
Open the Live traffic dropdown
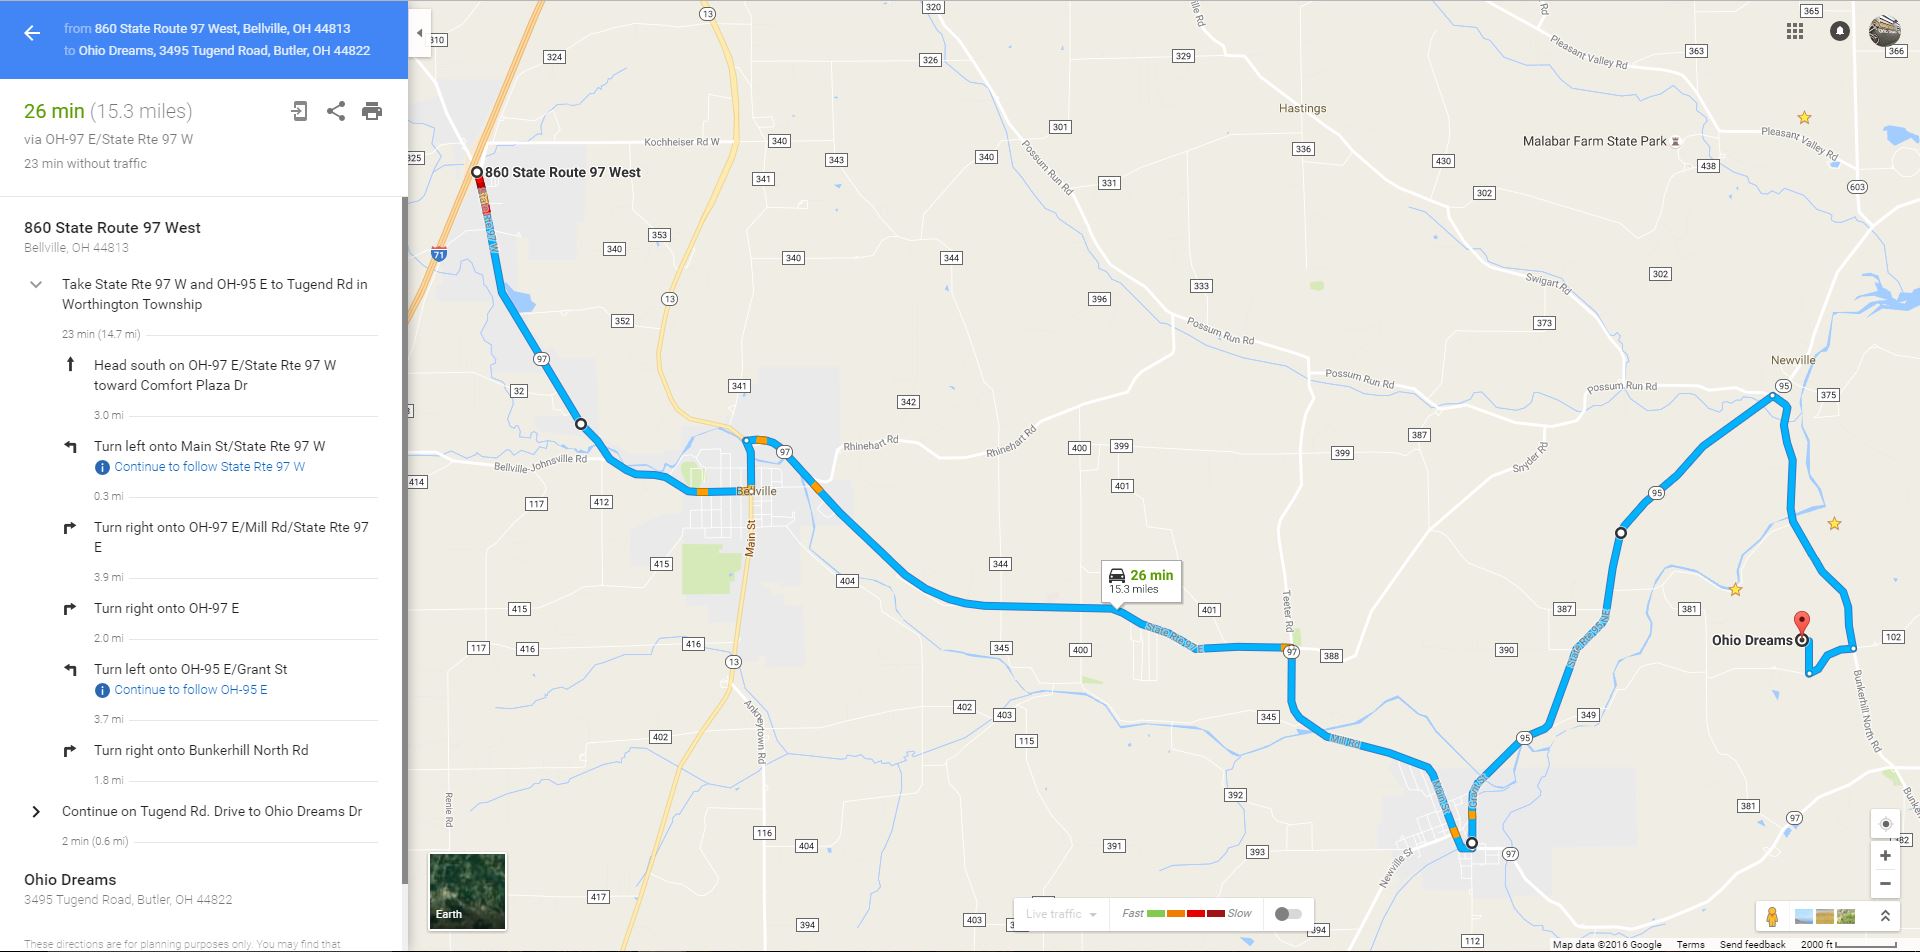(1061, 914)
